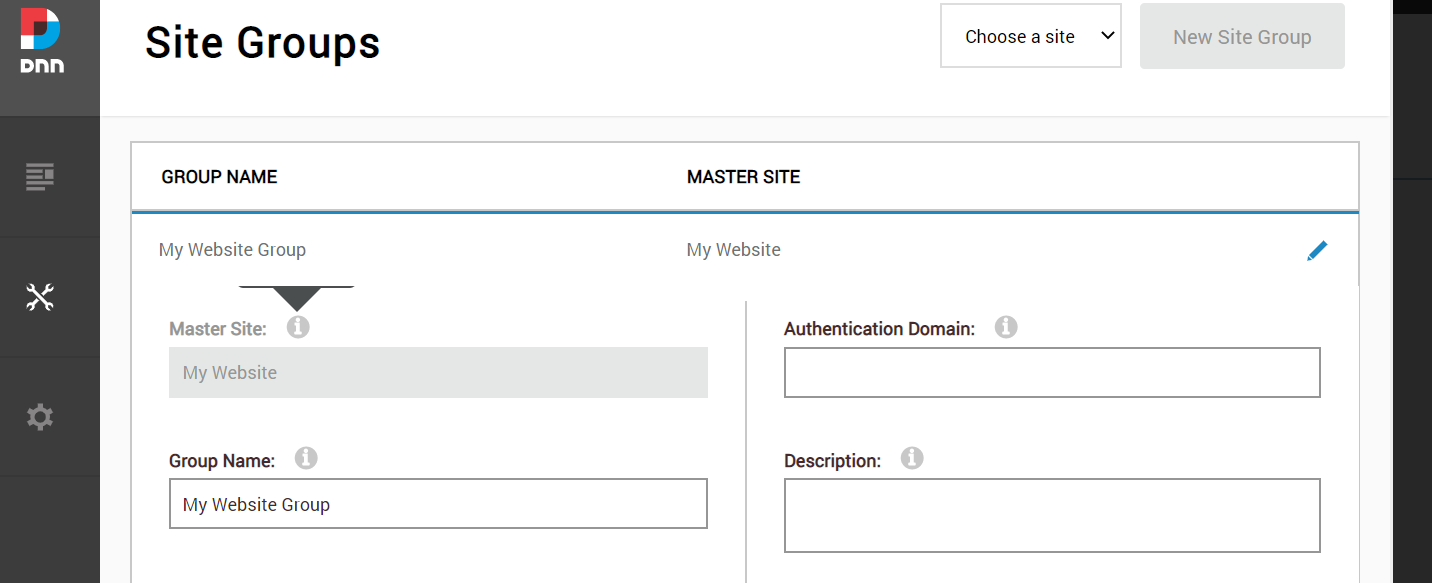Image resolution: width=1432 pixels, height=583 pixels.
Task: Click the chevron on the site selector
Action: (x=1107, y=35)
